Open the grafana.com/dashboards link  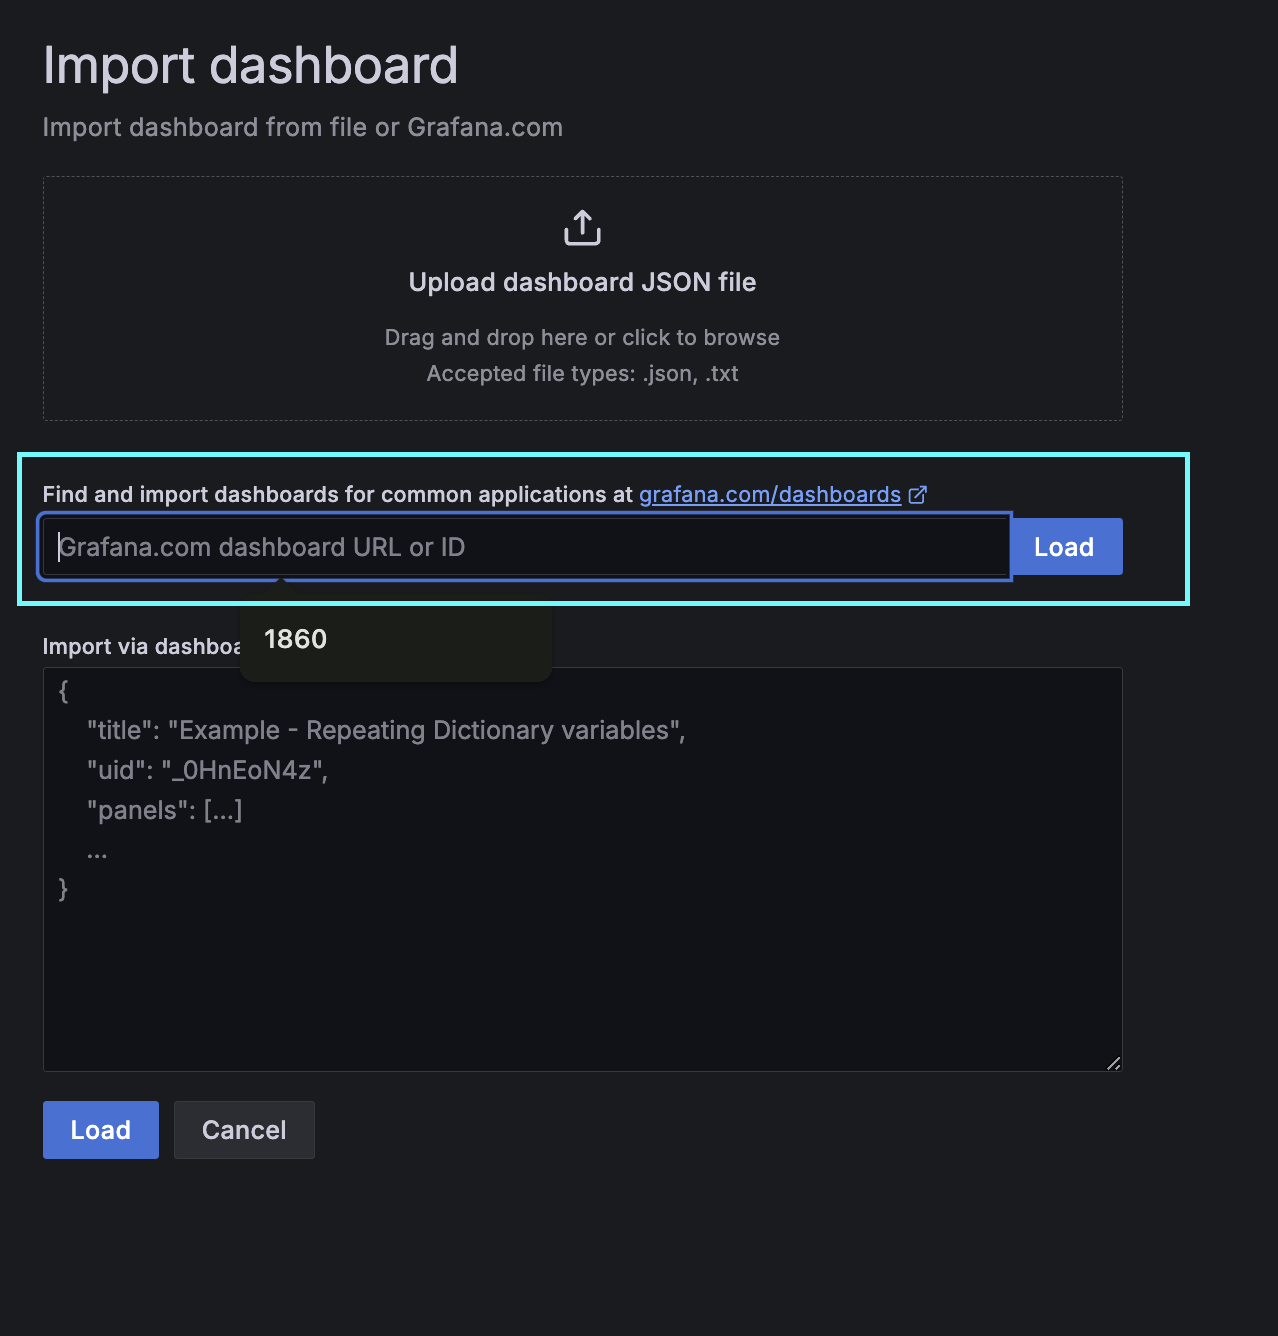point(769,494)
